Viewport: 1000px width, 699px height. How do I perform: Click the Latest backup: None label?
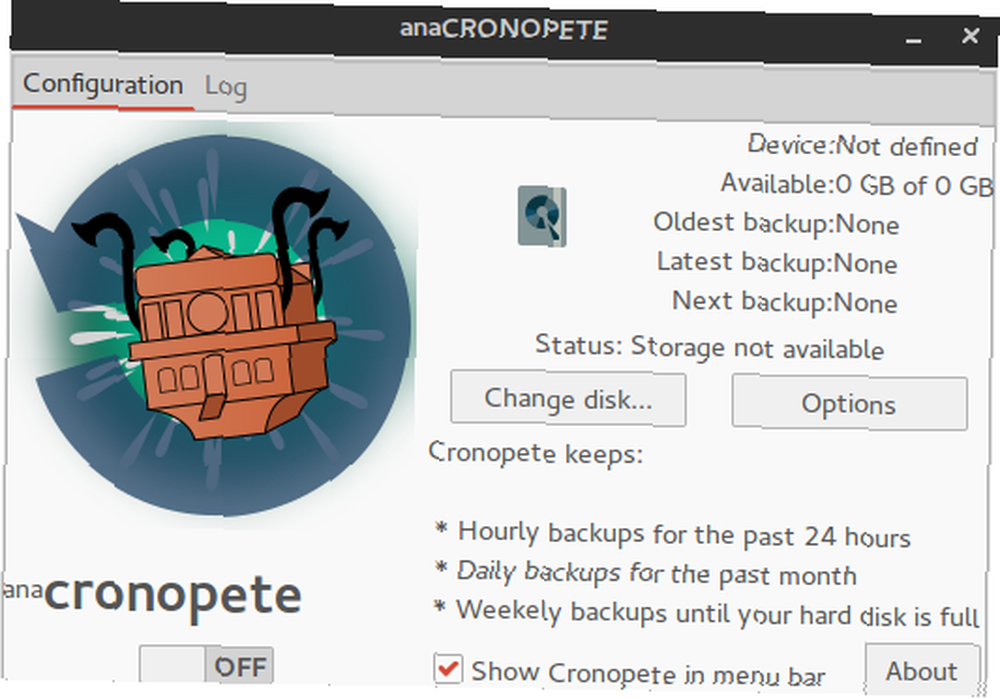point(777,263)
